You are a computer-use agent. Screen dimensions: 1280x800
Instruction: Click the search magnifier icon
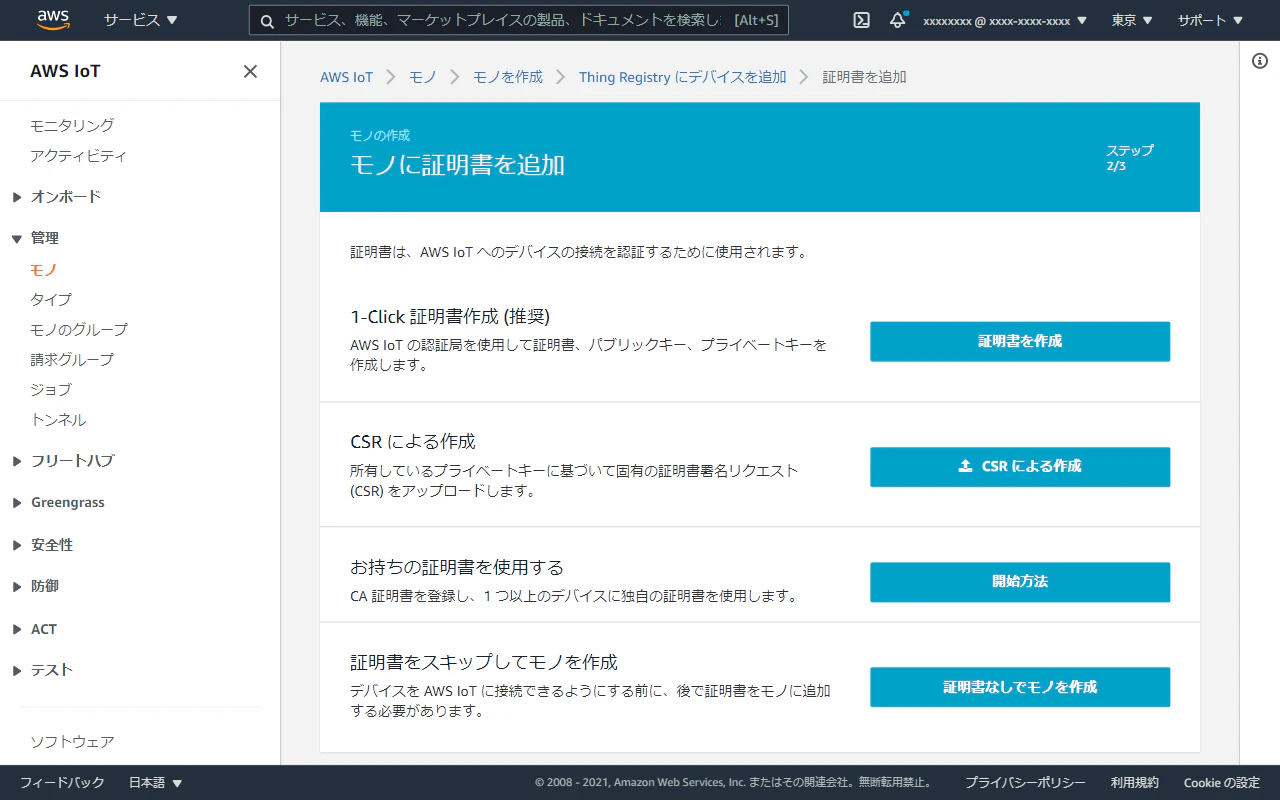[x=266, y=20]
